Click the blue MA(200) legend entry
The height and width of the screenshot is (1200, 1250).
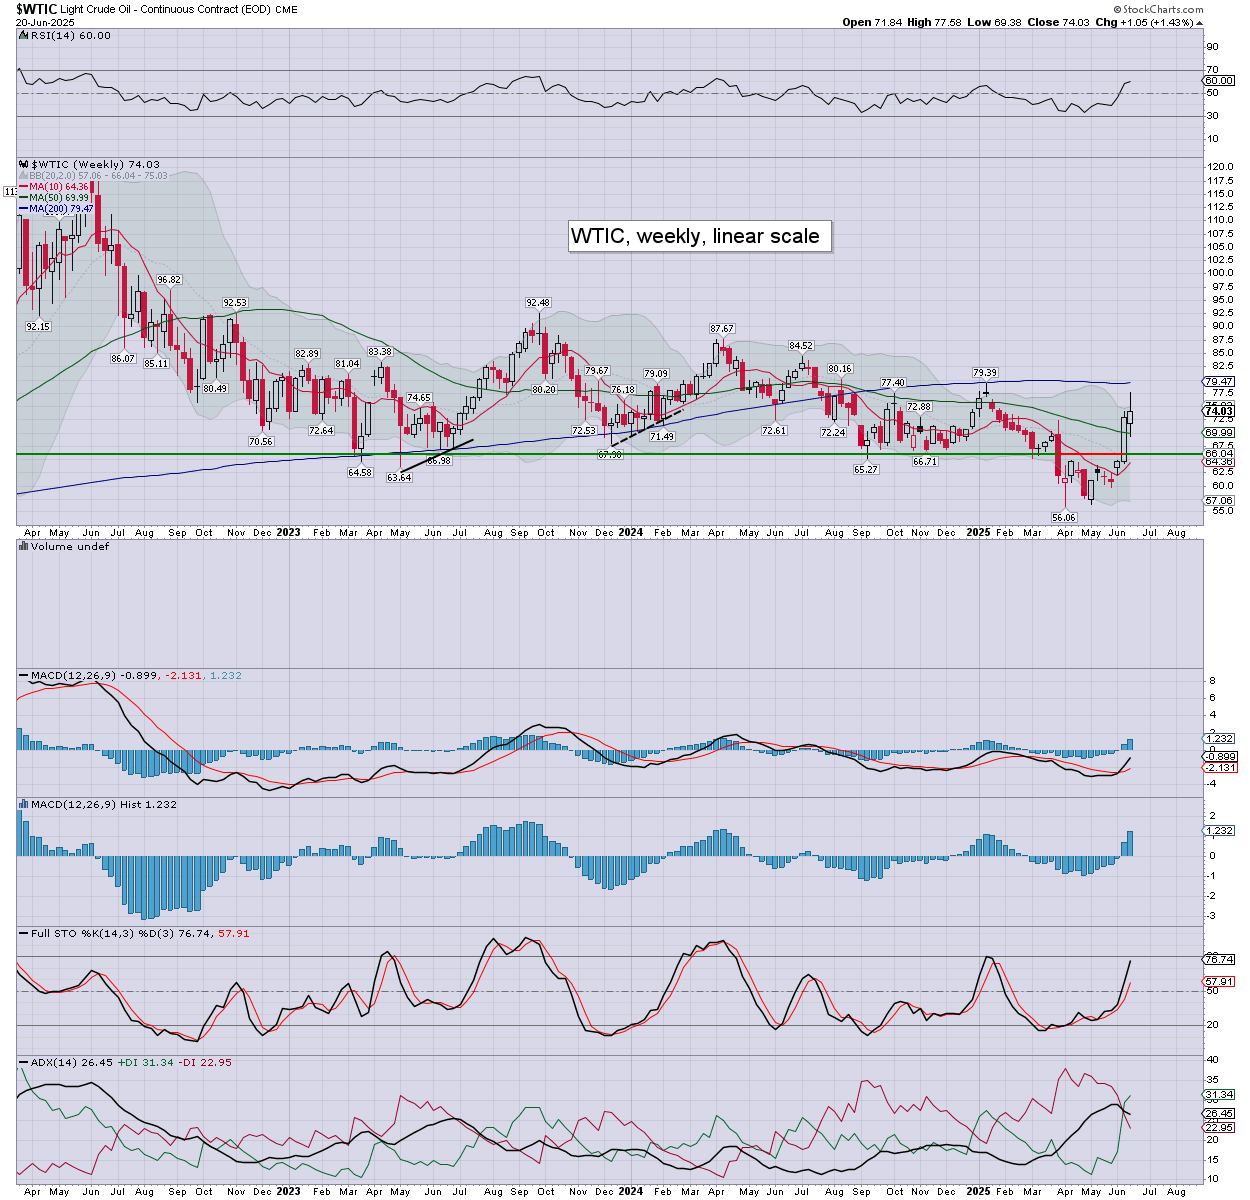click(x=60, y=209)
